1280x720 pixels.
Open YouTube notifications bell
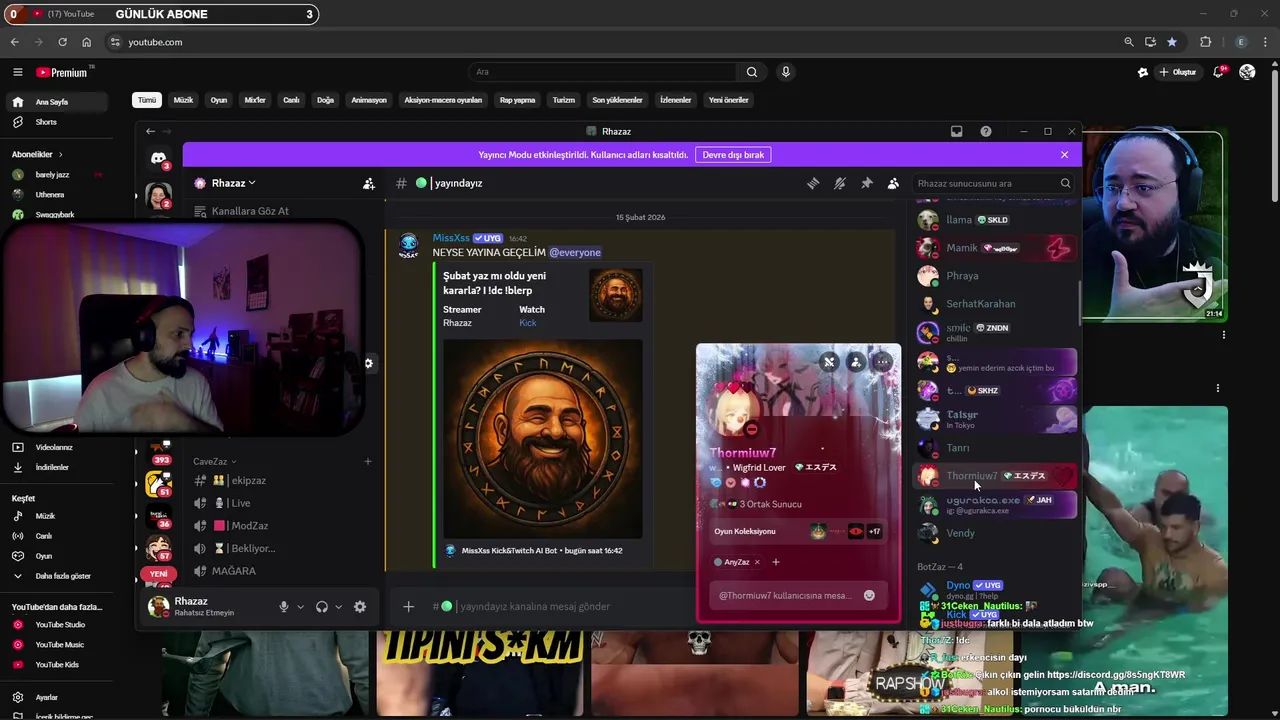coord(1218,72)
